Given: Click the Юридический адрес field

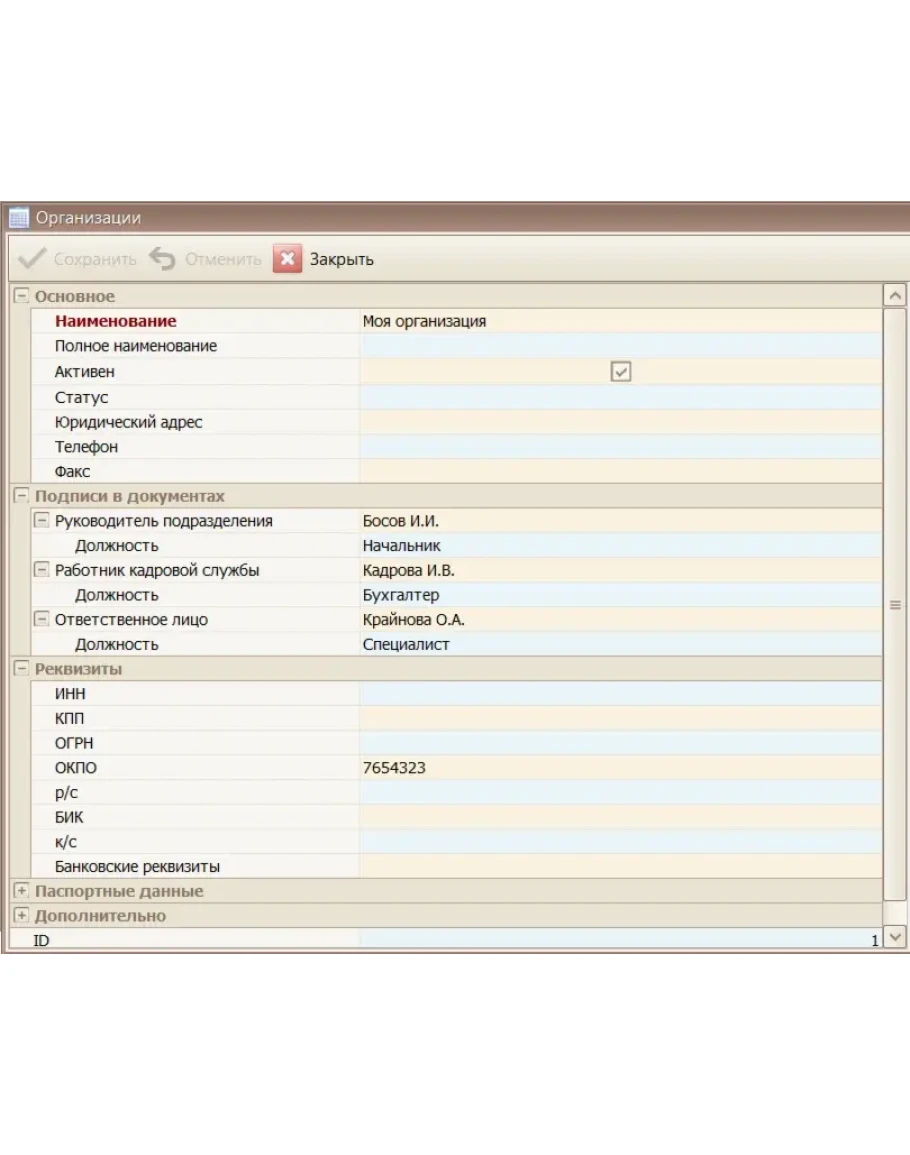Looking at the screenshot, I should [620, 422].
